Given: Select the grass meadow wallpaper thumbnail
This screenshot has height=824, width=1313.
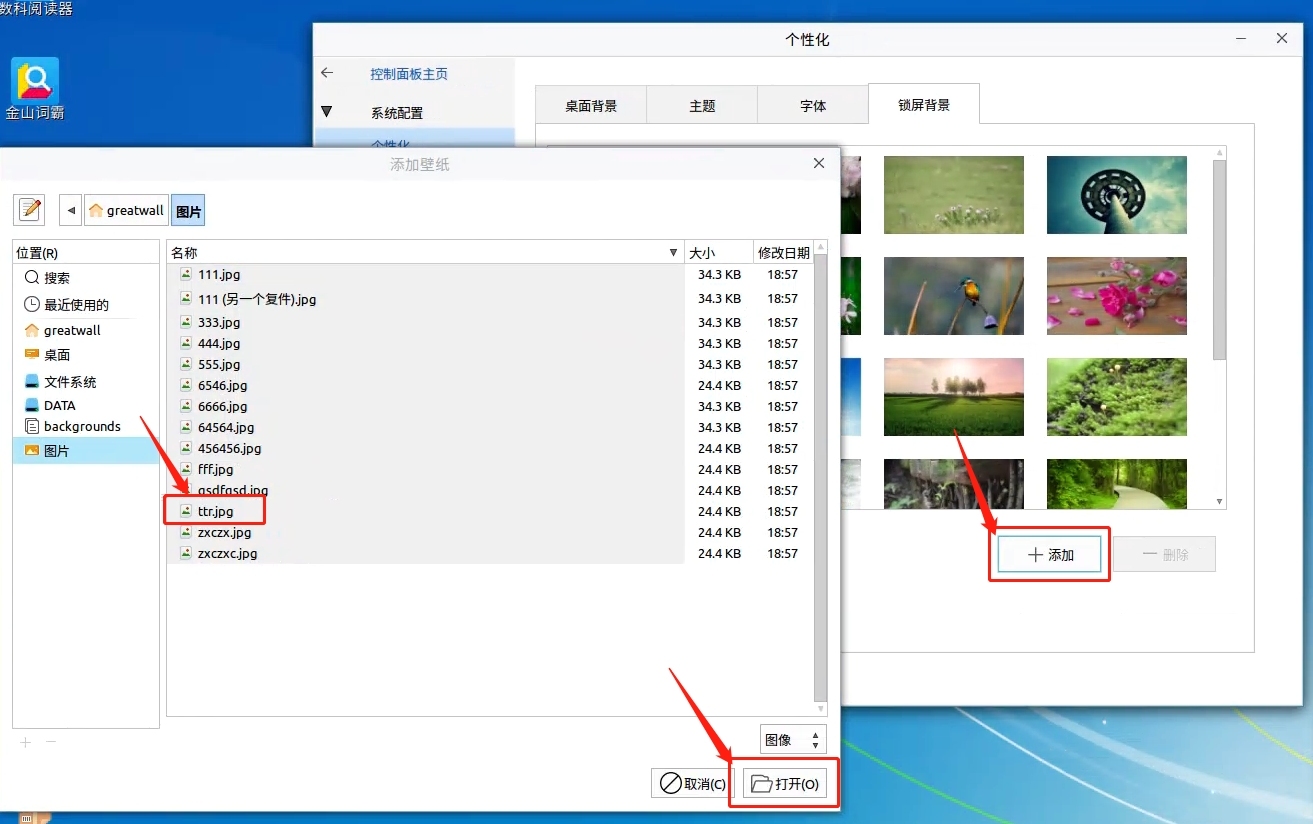Looking at the screenshot, I should [954, 195].
